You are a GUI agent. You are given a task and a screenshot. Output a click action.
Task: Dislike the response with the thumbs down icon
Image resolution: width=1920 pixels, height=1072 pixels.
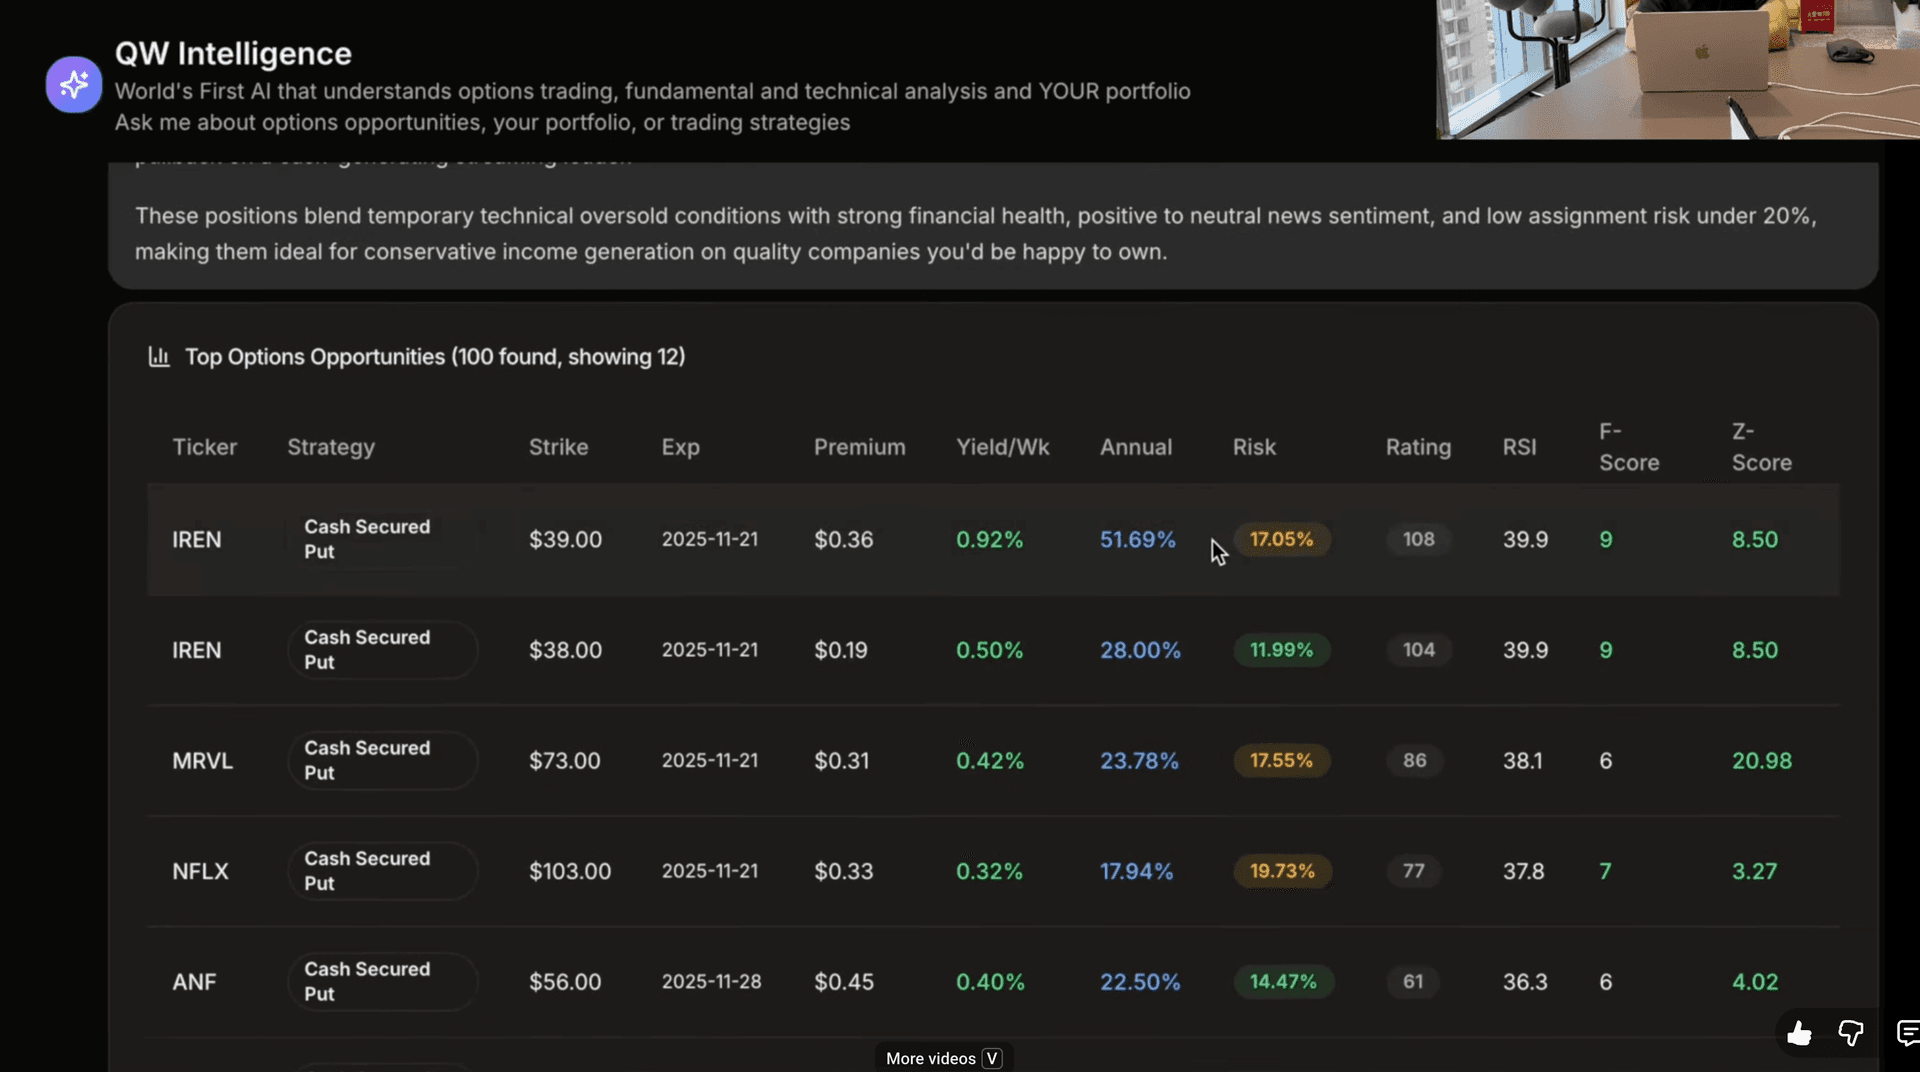point(1852,1034)
